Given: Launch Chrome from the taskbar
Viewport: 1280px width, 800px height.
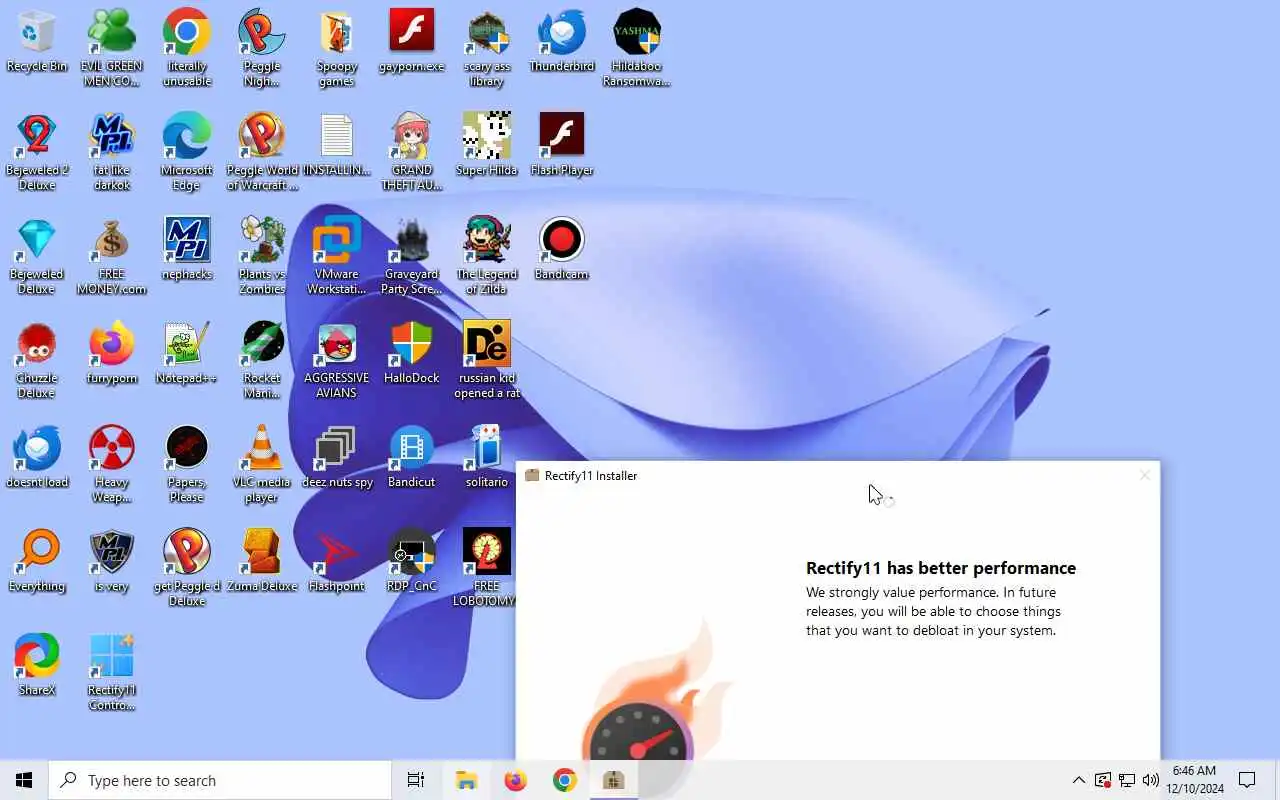Looking at the screenshot, I should pos(565,780).
